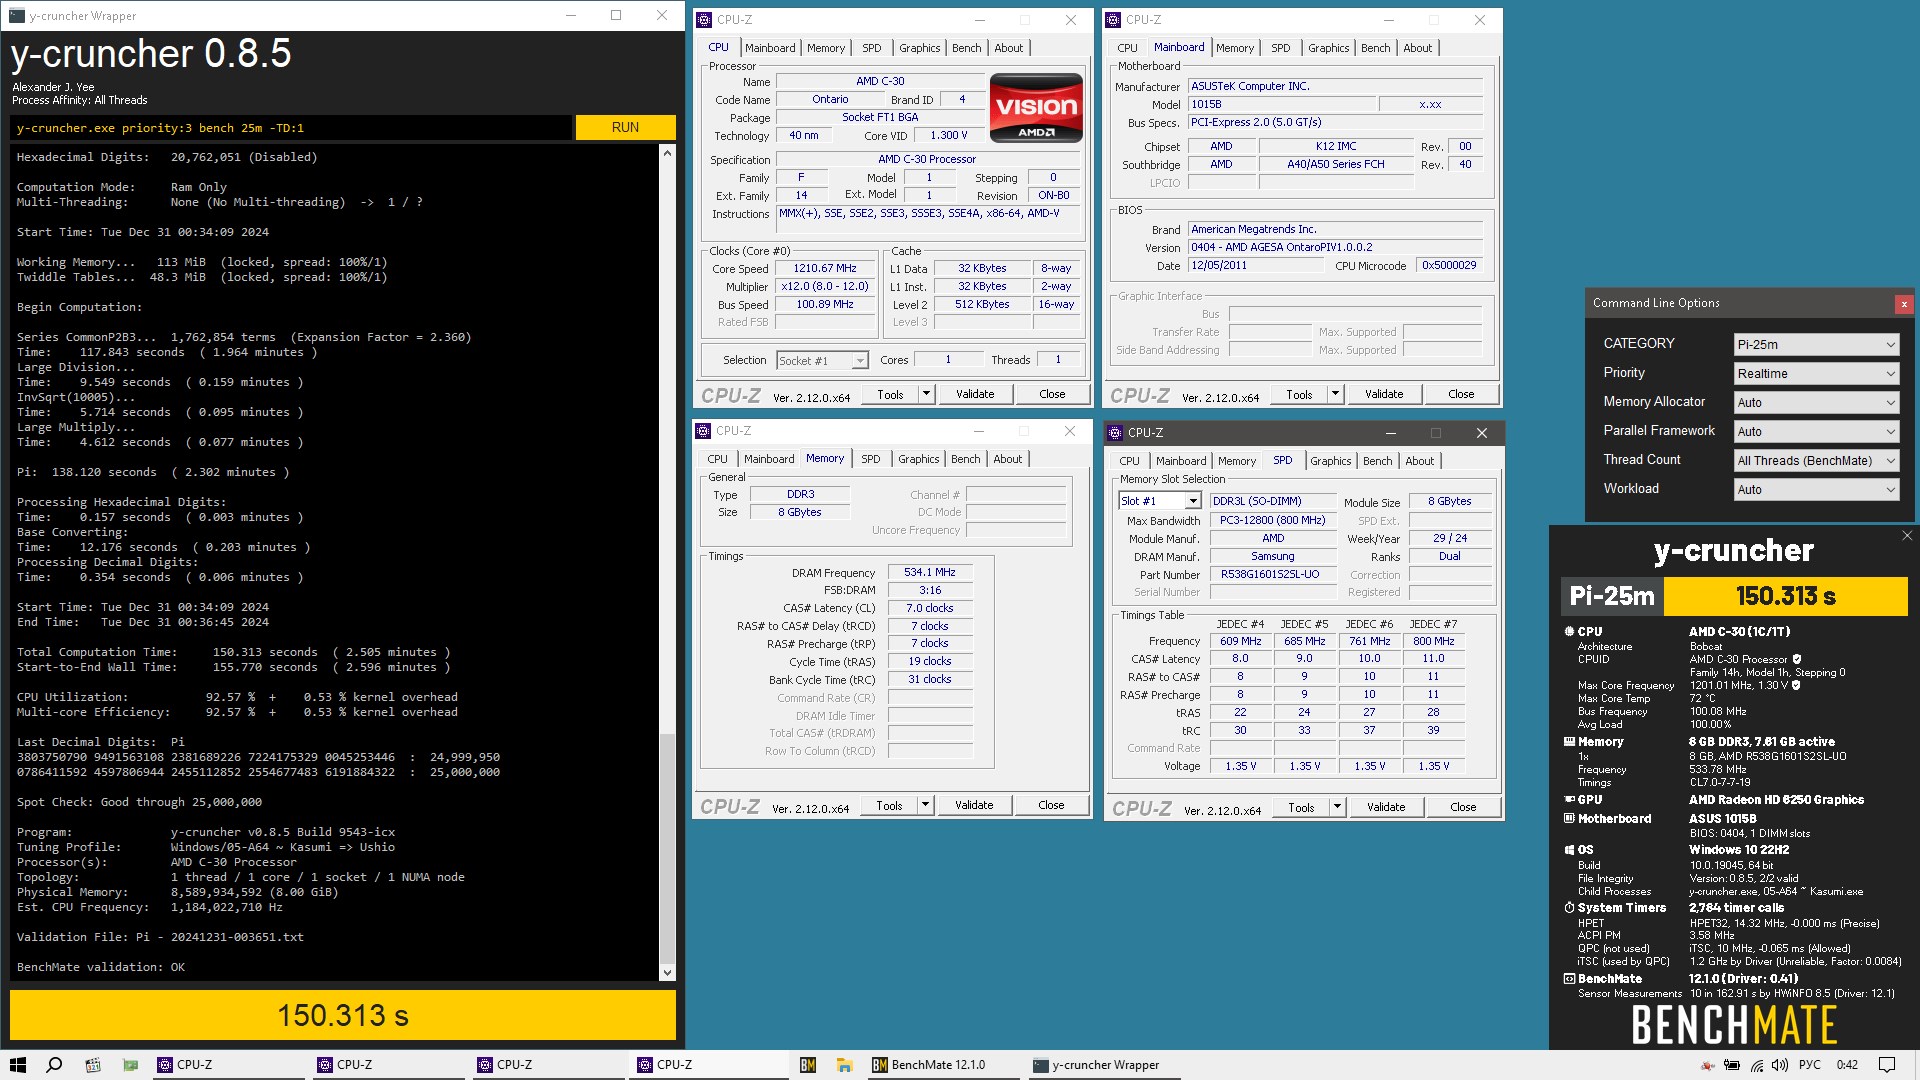Open the CATEGORY dropdown showing Pi-25m

tap(1816, 344)
